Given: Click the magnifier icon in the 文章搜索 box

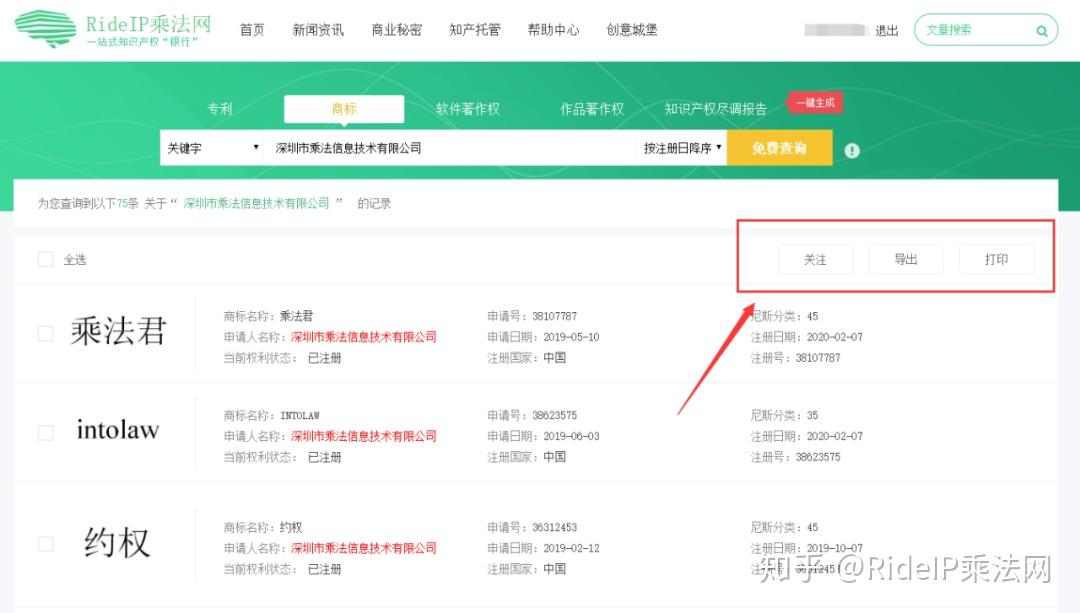Looking at the screenshot, I should (x=1040, y=30).
